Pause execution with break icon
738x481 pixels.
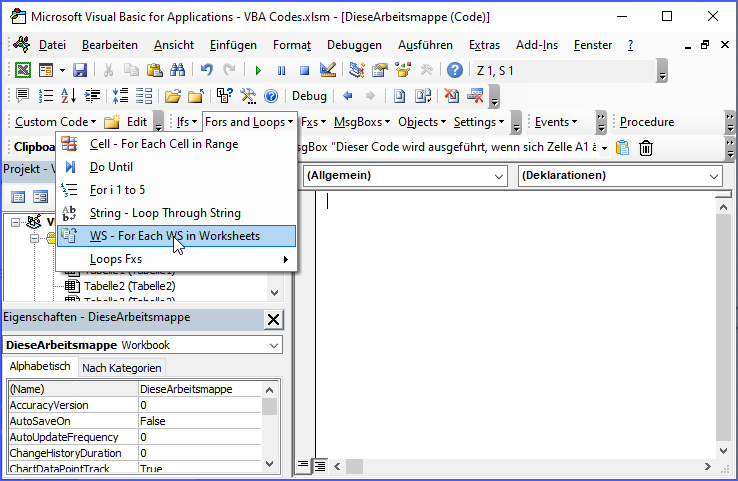click(281, 71)
